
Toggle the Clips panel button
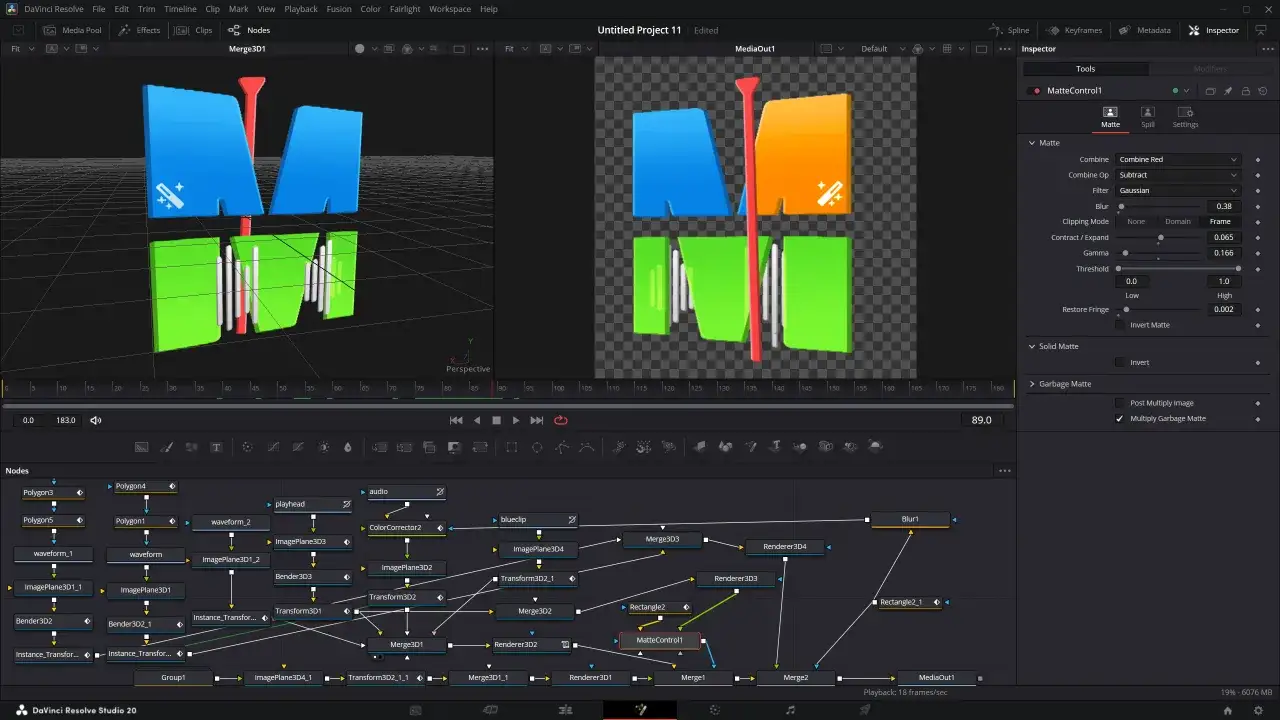click(x=195, y=30)
